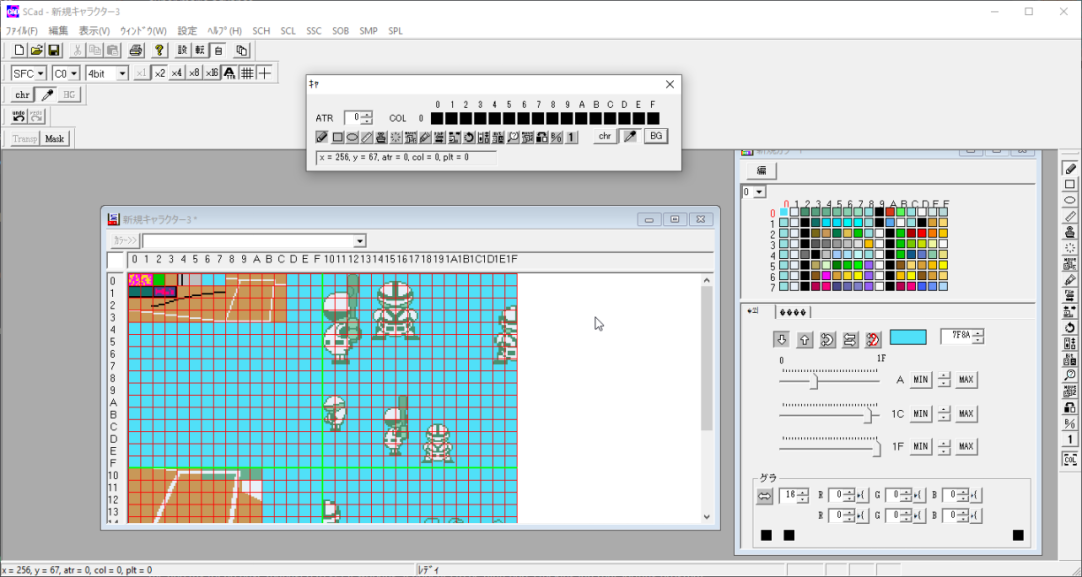Click MAX button for the 1C slider
Screen dimensions: 1082x577
966,413
